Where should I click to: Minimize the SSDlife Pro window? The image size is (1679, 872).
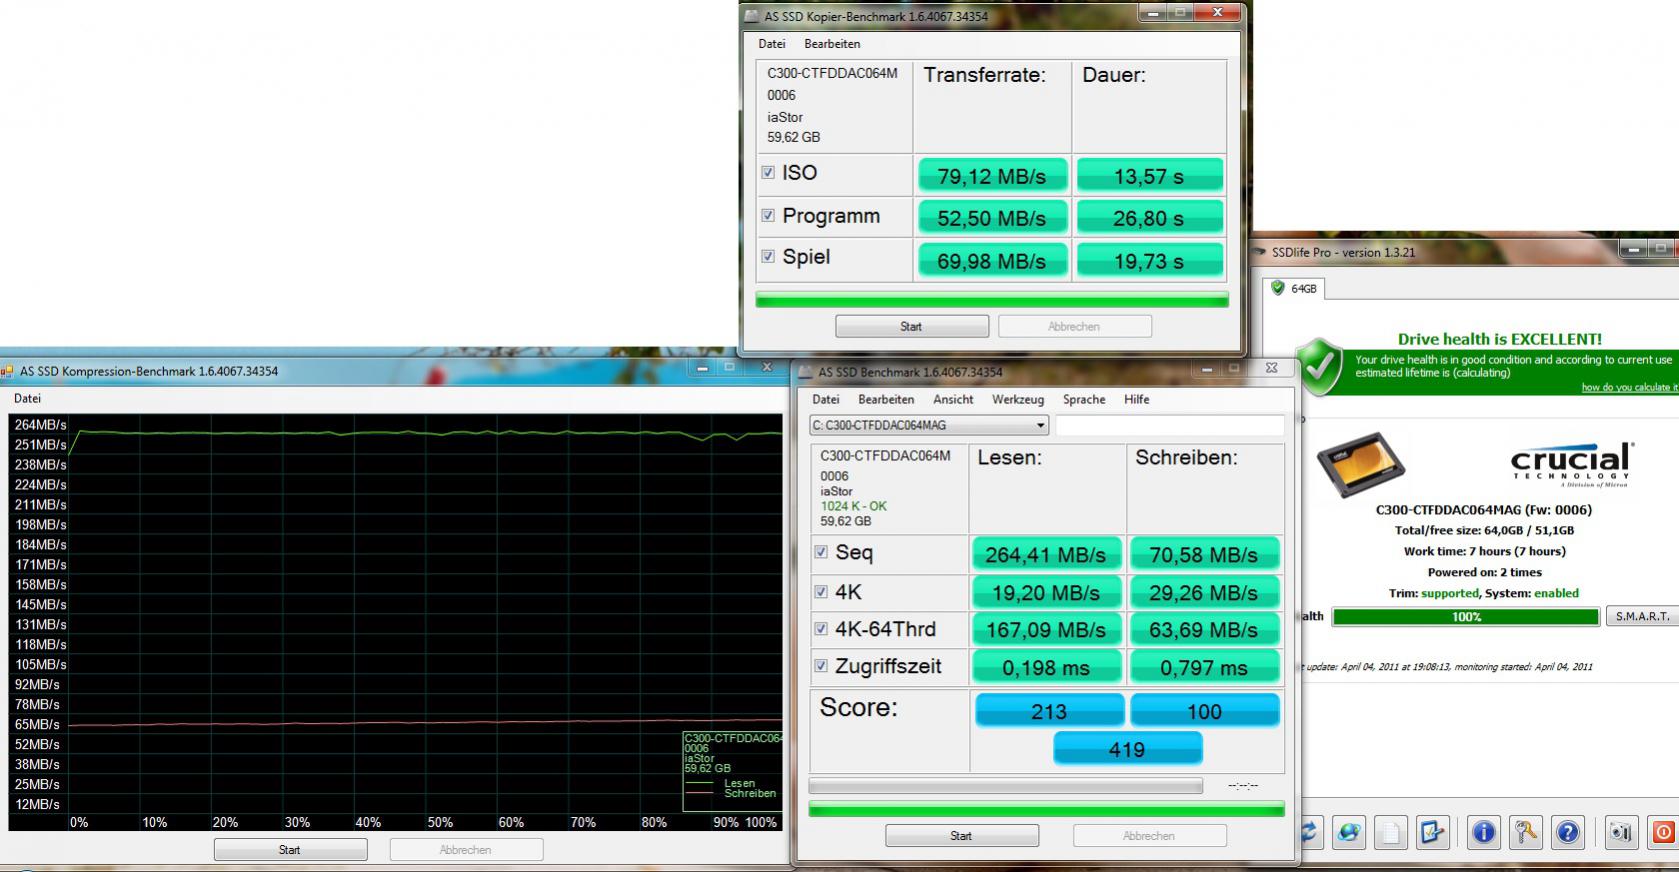[x=1635, y=248]
